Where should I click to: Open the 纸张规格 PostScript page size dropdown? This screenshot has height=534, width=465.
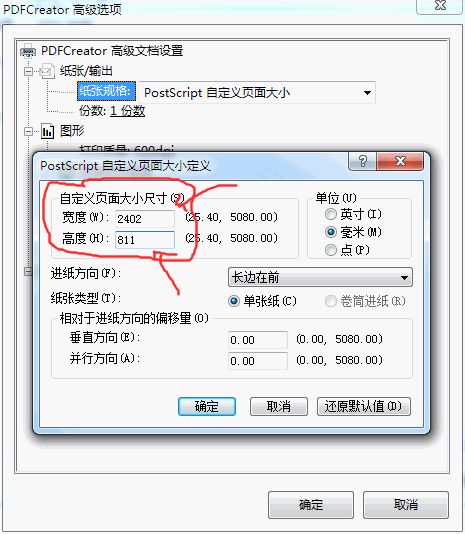click(x=257, y=92)
